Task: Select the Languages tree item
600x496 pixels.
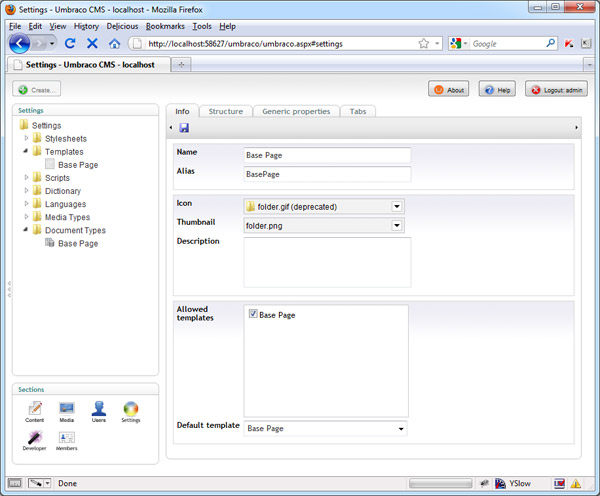Action: [65, 204]
